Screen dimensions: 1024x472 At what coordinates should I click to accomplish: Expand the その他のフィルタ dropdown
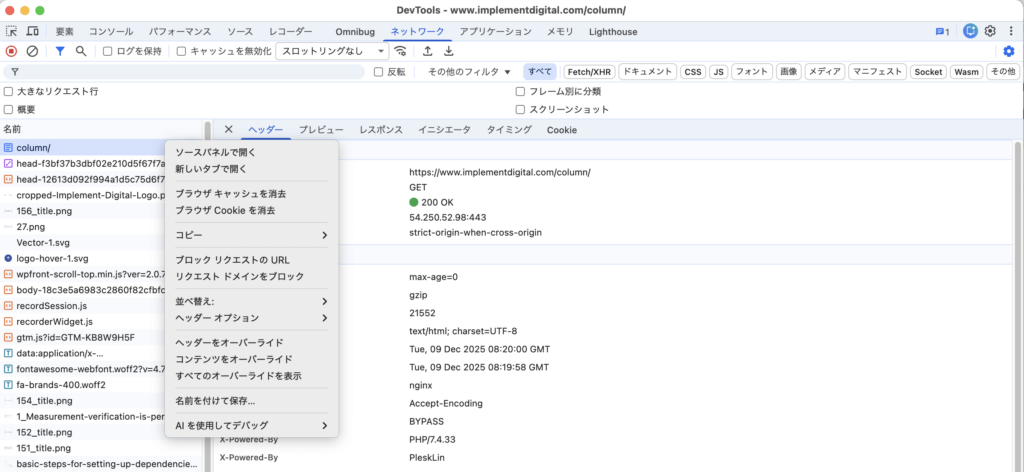point(469,72)
